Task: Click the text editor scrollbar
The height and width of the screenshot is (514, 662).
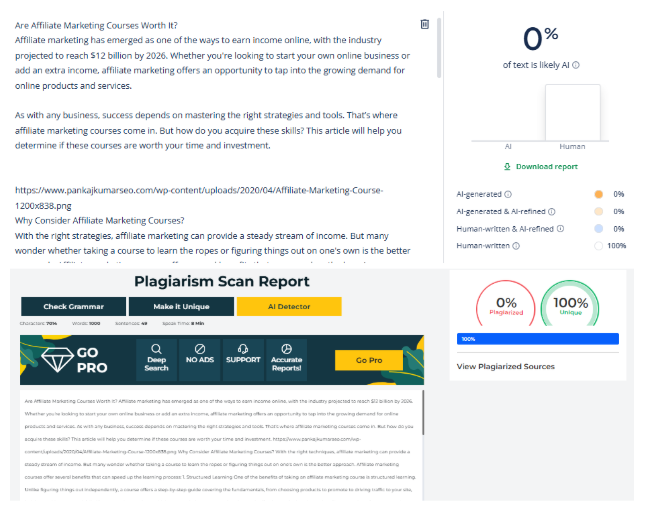Action: (x=439, y=48)
